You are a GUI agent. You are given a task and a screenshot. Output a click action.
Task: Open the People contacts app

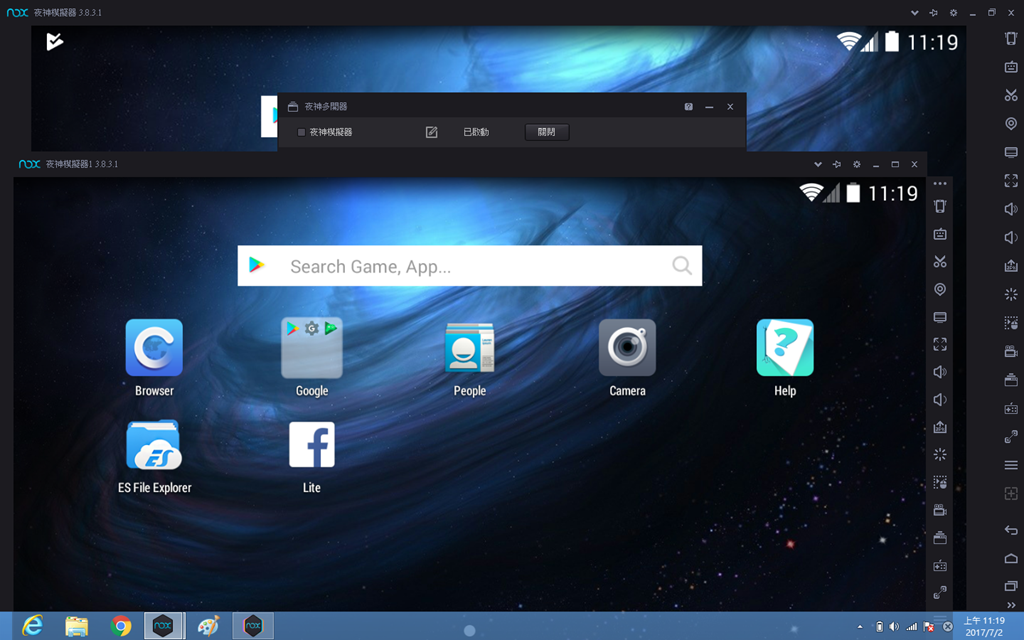(469, 348)
